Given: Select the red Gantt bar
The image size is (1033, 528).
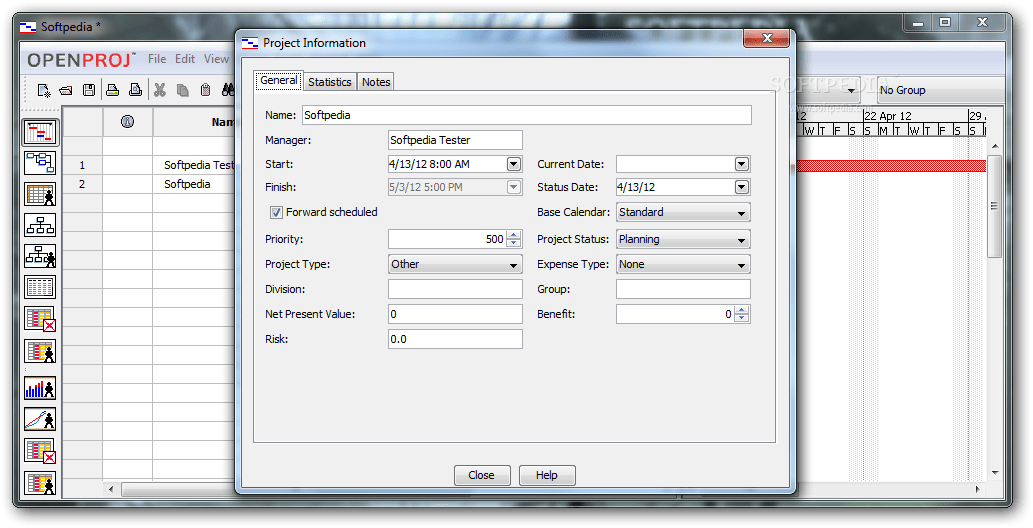Looking at the screenshot, I should tap(891, 165).
